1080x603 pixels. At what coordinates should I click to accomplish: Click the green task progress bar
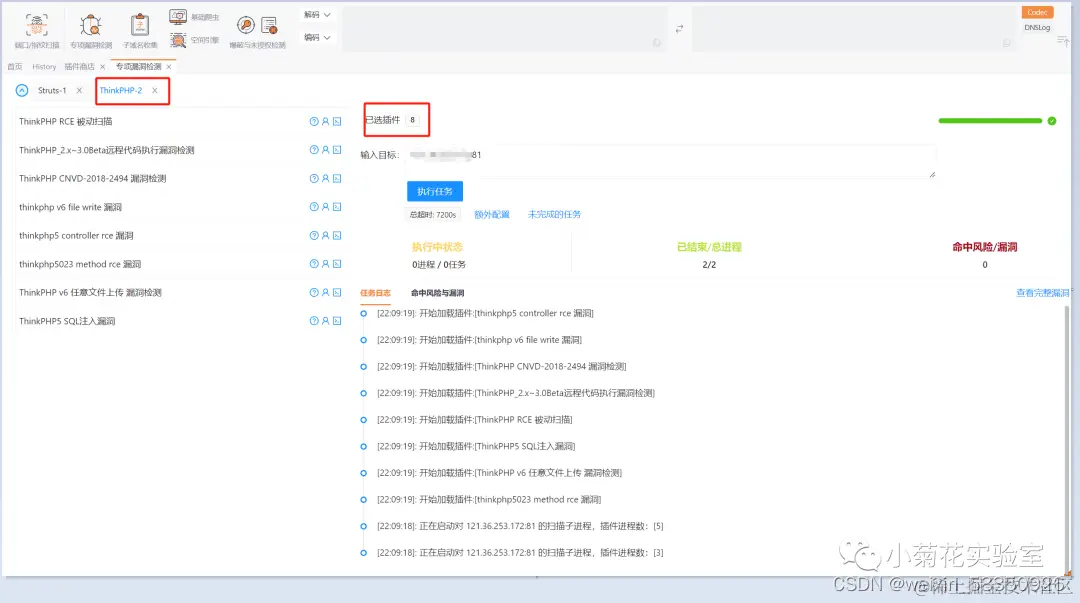pos(990,121)
